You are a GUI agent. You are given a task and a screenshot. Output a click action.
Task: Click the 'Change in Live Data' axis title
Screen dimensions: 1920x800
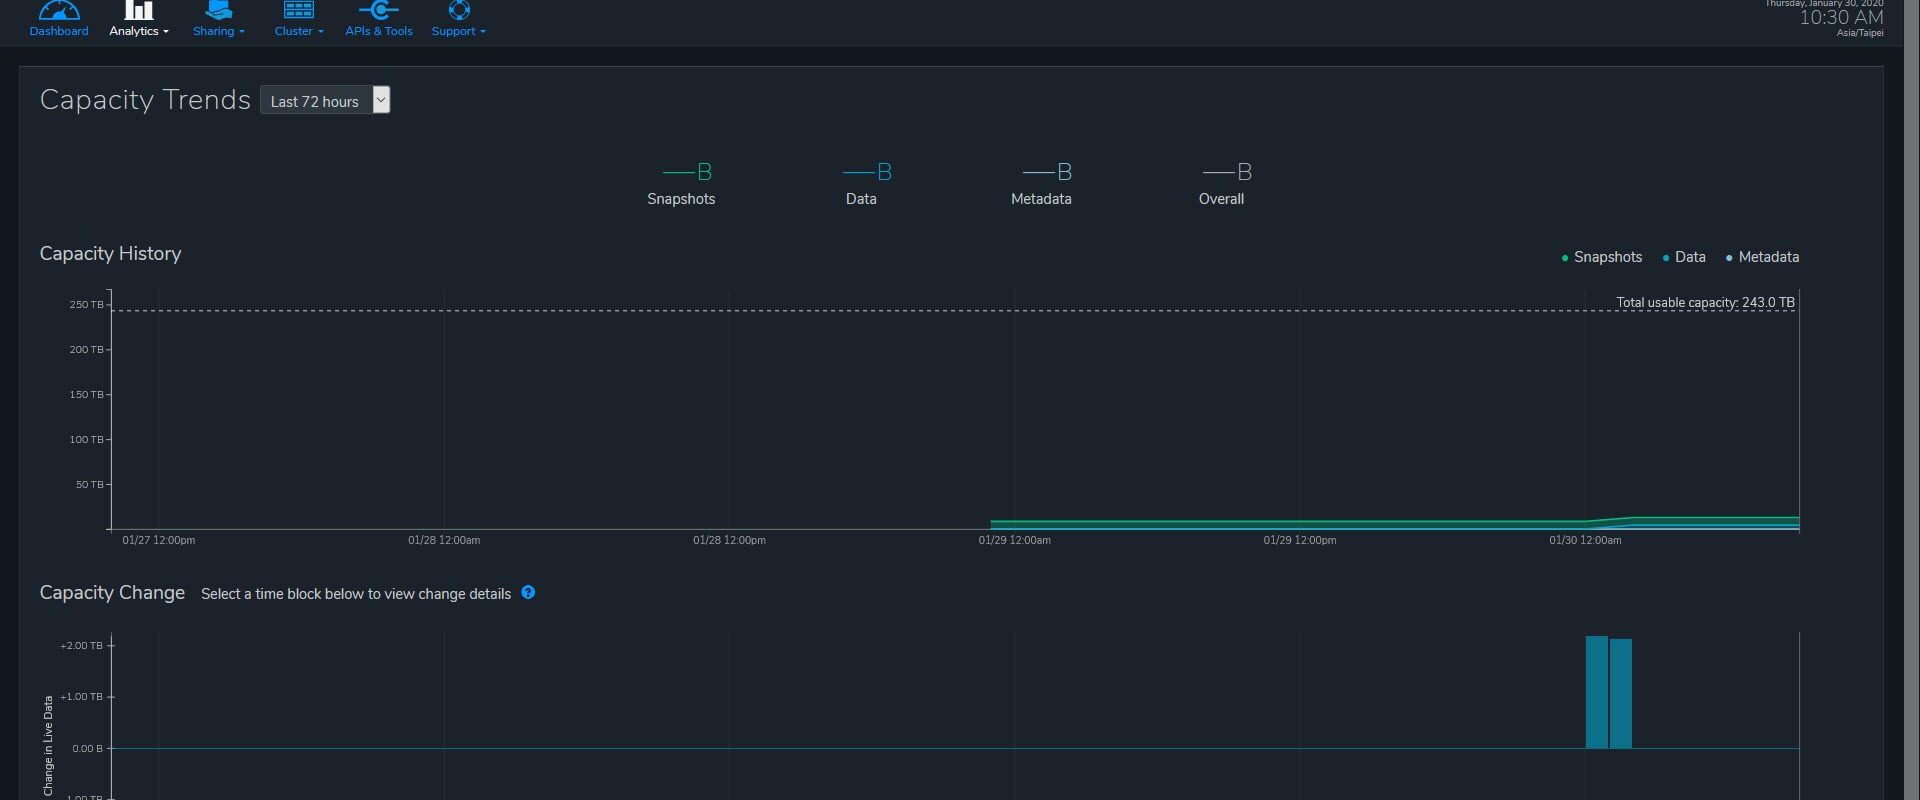click(48, 746)
